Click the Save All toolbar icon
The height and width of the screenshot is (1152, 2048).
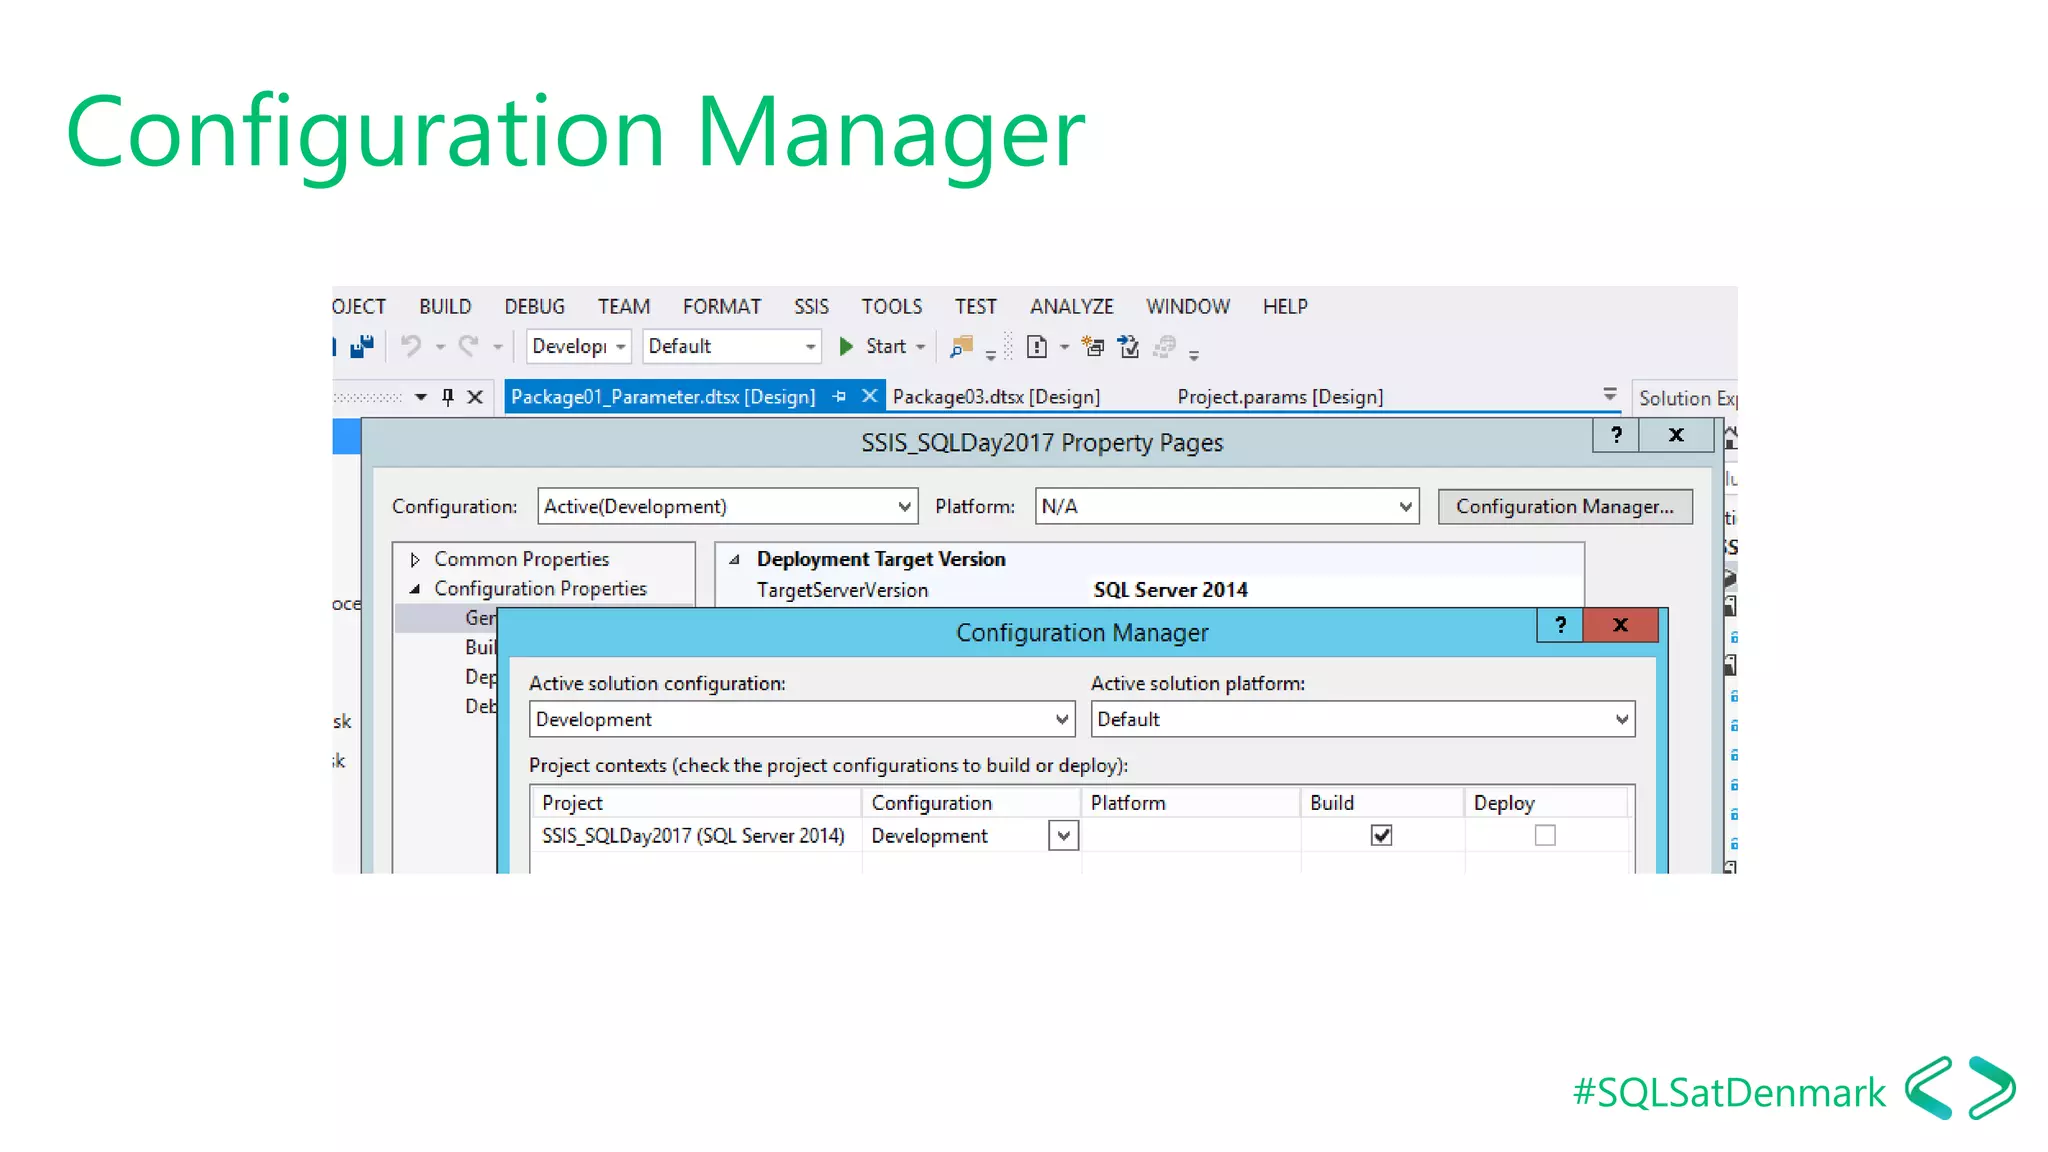point(362,346)
